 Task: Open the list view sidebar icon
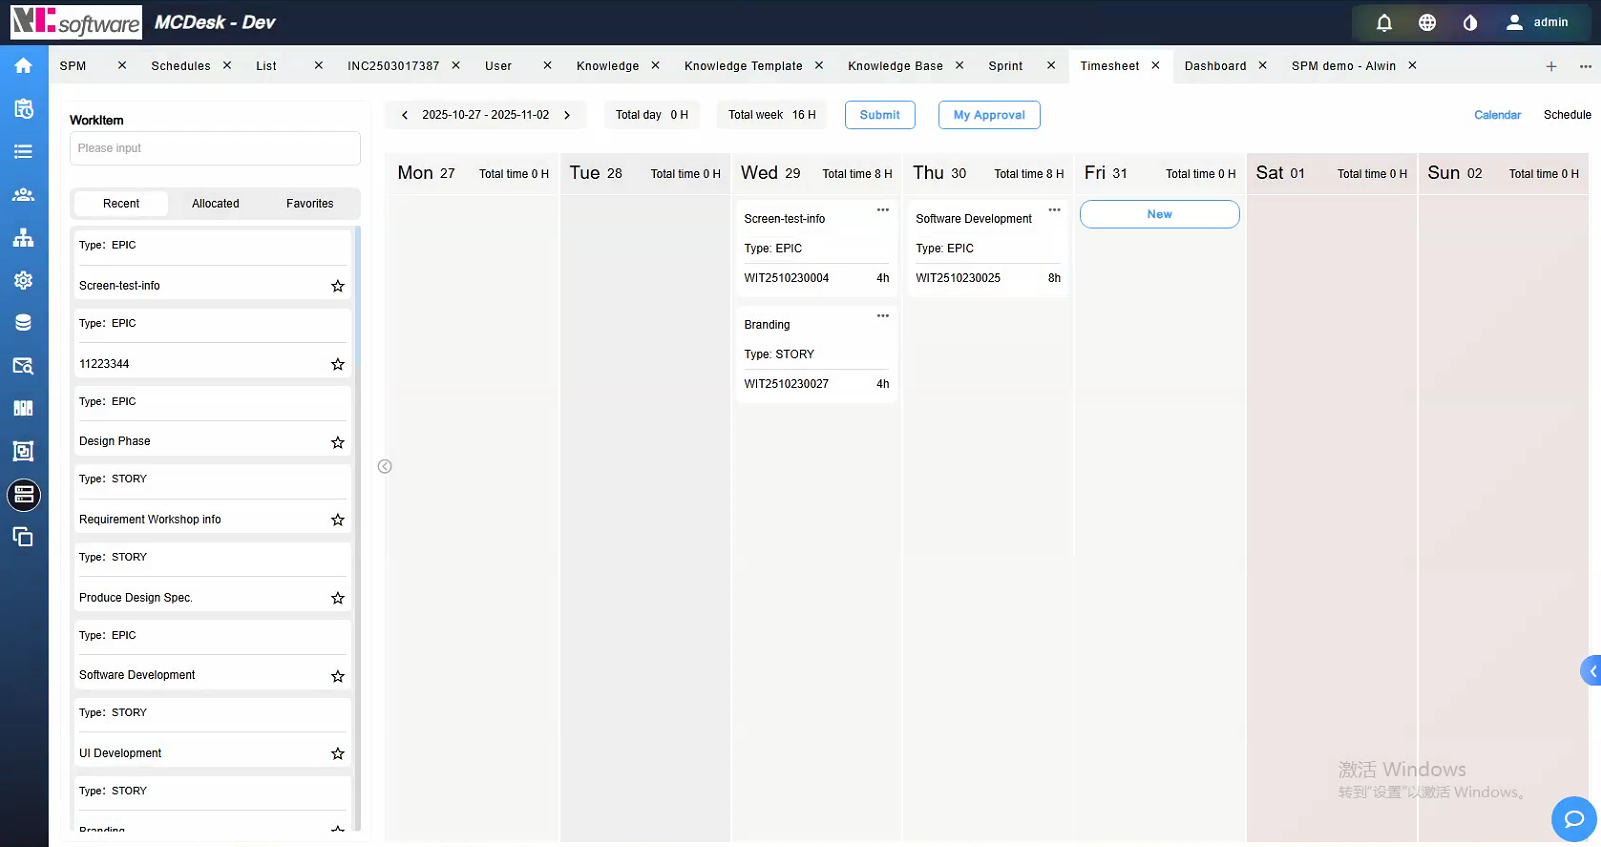coord(23,152)
